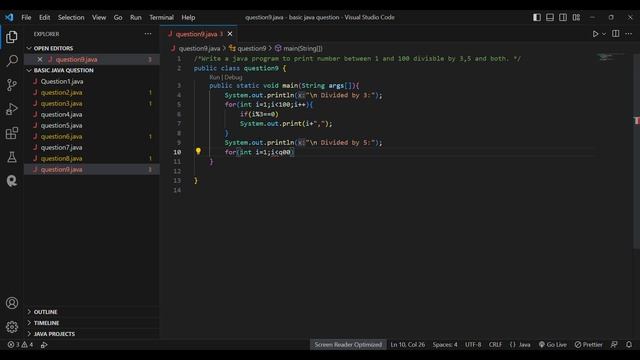Screen dimensions: 640x360
Task: Close question9.java in Open Editors
Action: (x=40, y=60)
